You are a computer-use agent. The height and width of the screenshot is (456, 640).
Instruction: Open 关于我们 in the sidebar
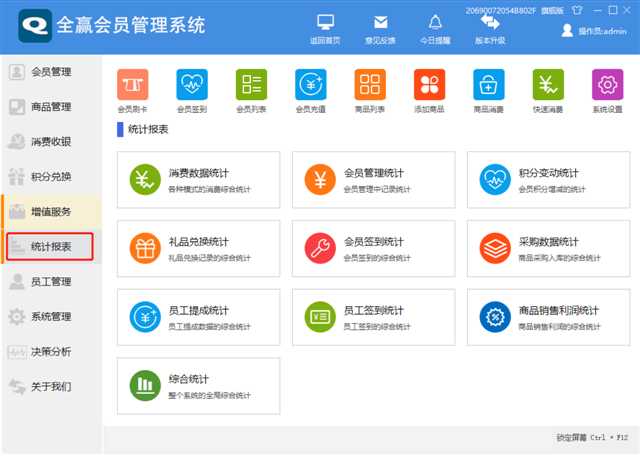coord(51,386)
